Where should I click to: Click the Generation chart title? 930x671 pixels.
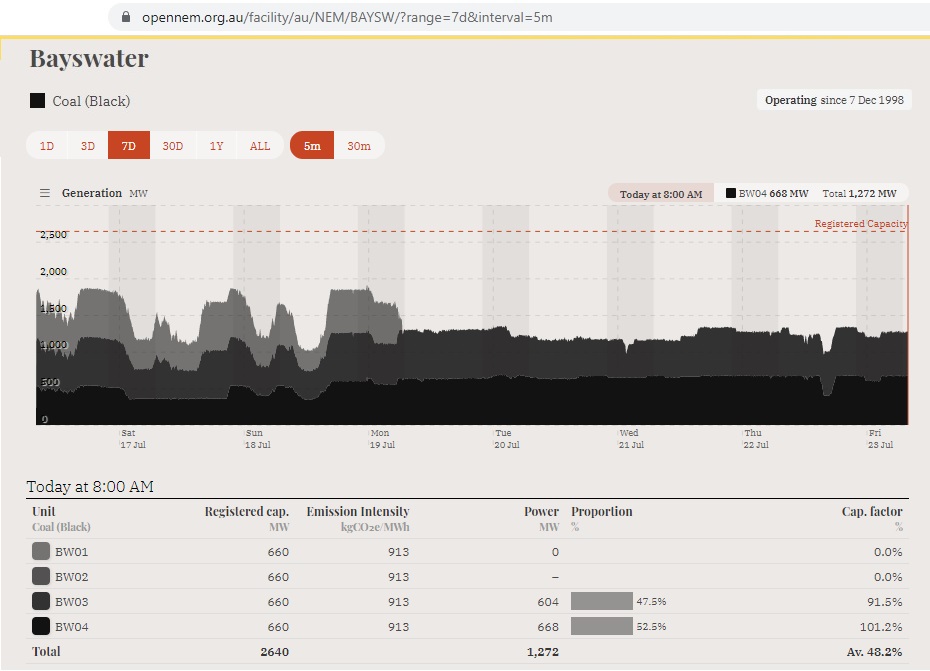pyautogui.click(x=91, y=193)
